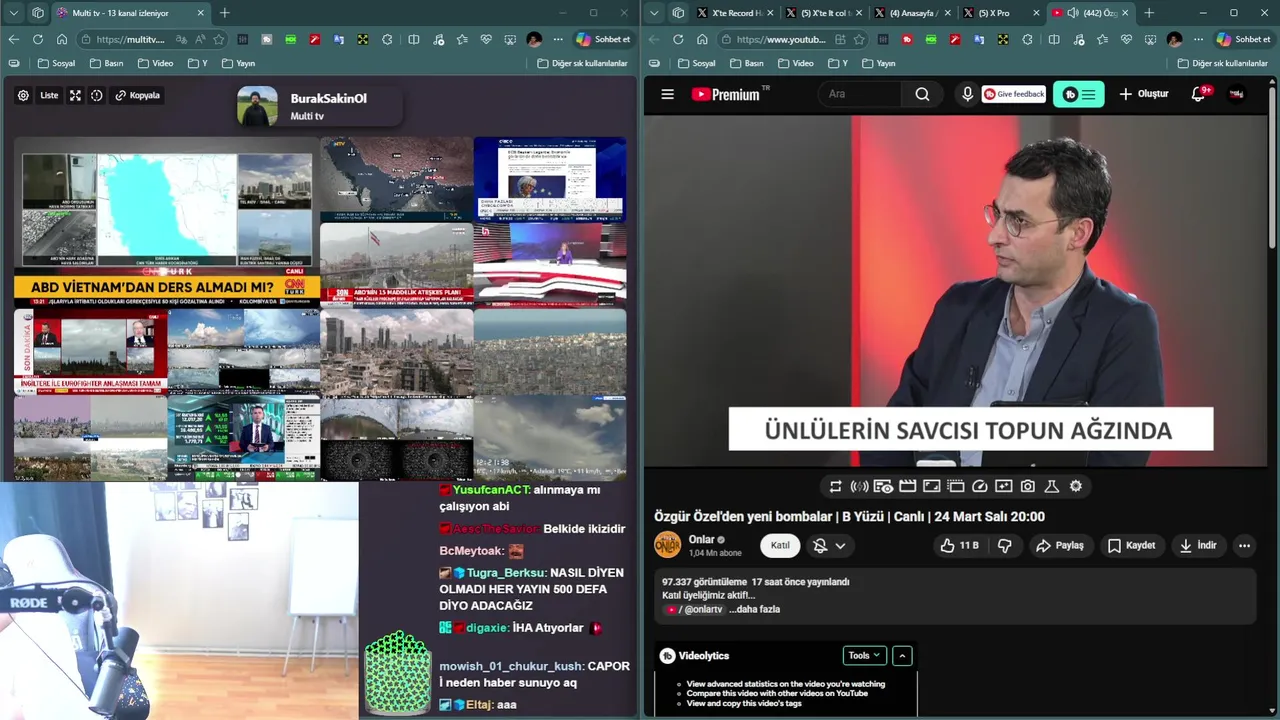Open Multi tv settings gear icon
The height and width of the screenshot is (720, 1280).
coord(23,95)
